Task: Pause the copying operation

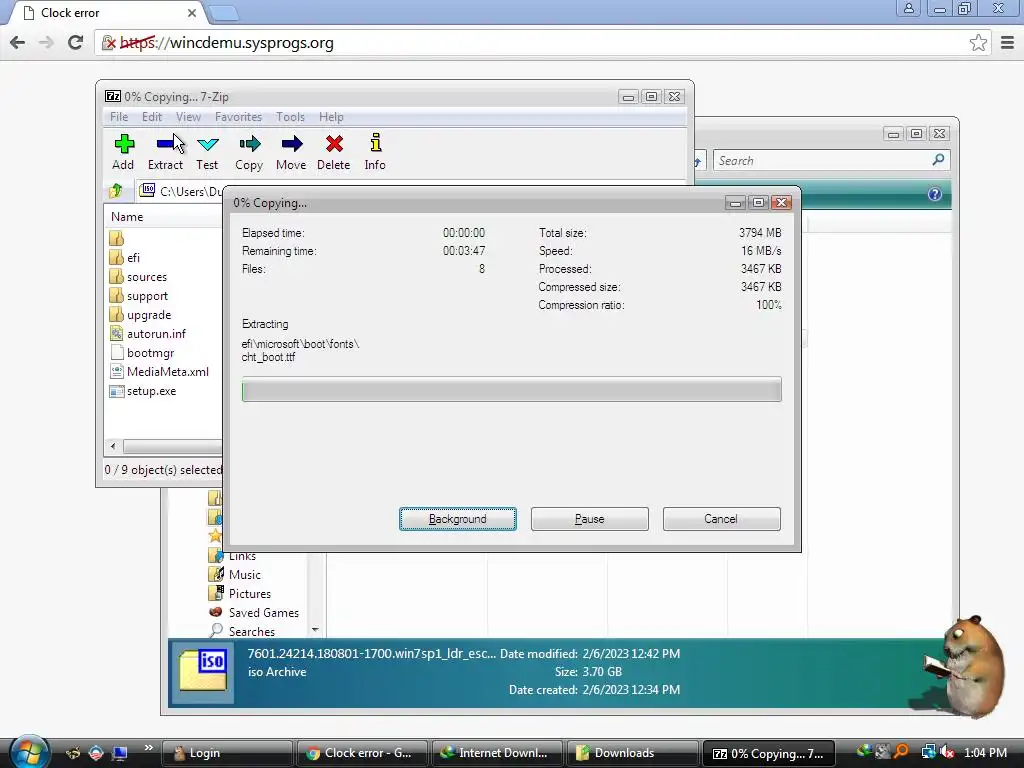Action: (590, 519)
